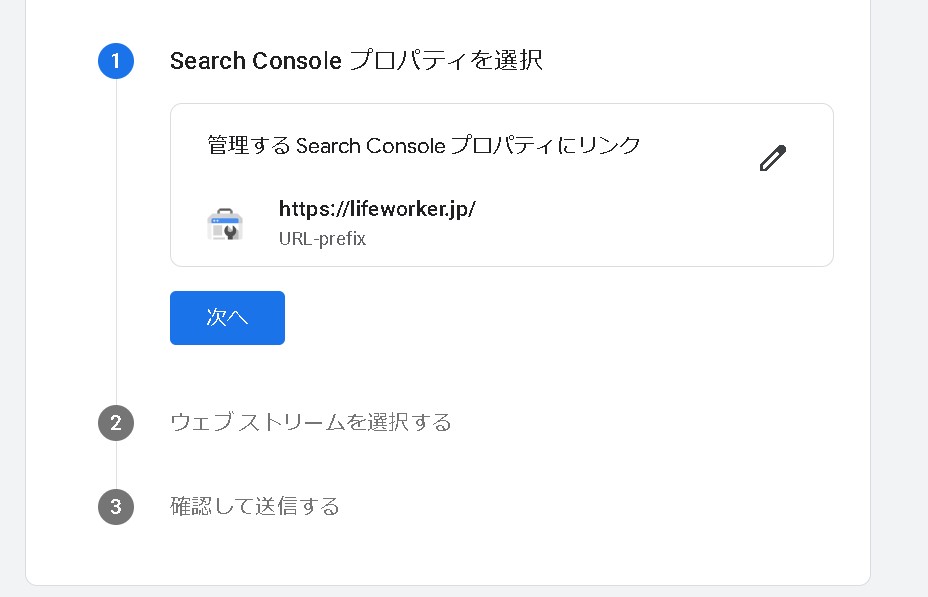Viewport: 928px width, 597px height.
Task: Click the Search Console property icon
Action: [225, 224]
